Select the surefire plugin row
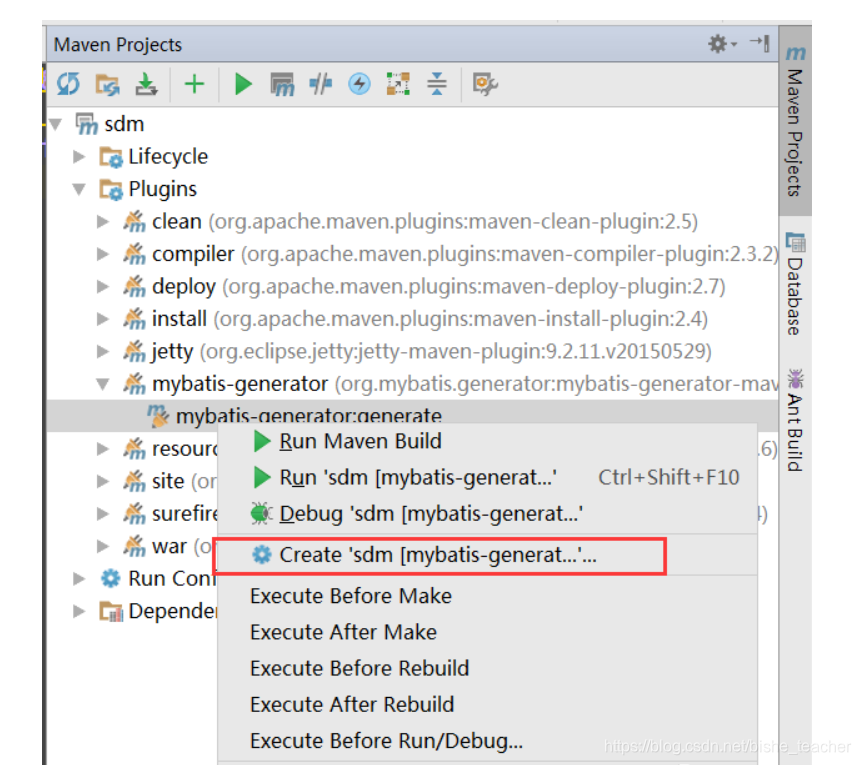Screen dimensions: 861x765 132,513
